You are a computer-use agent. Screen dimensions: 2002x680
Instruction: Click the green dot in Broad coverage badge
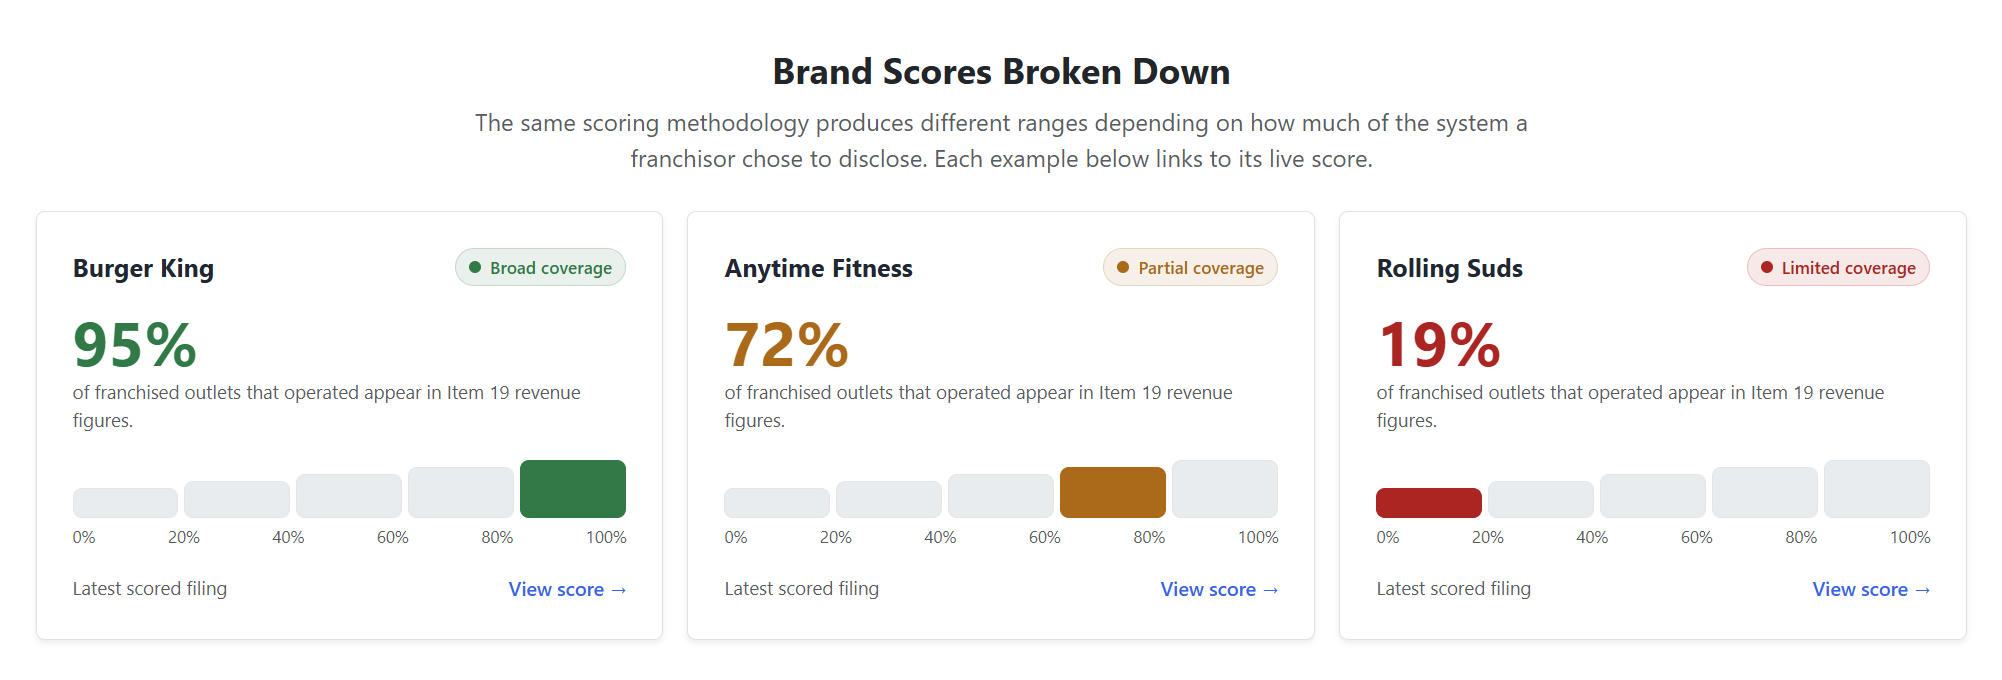(475, 268)
